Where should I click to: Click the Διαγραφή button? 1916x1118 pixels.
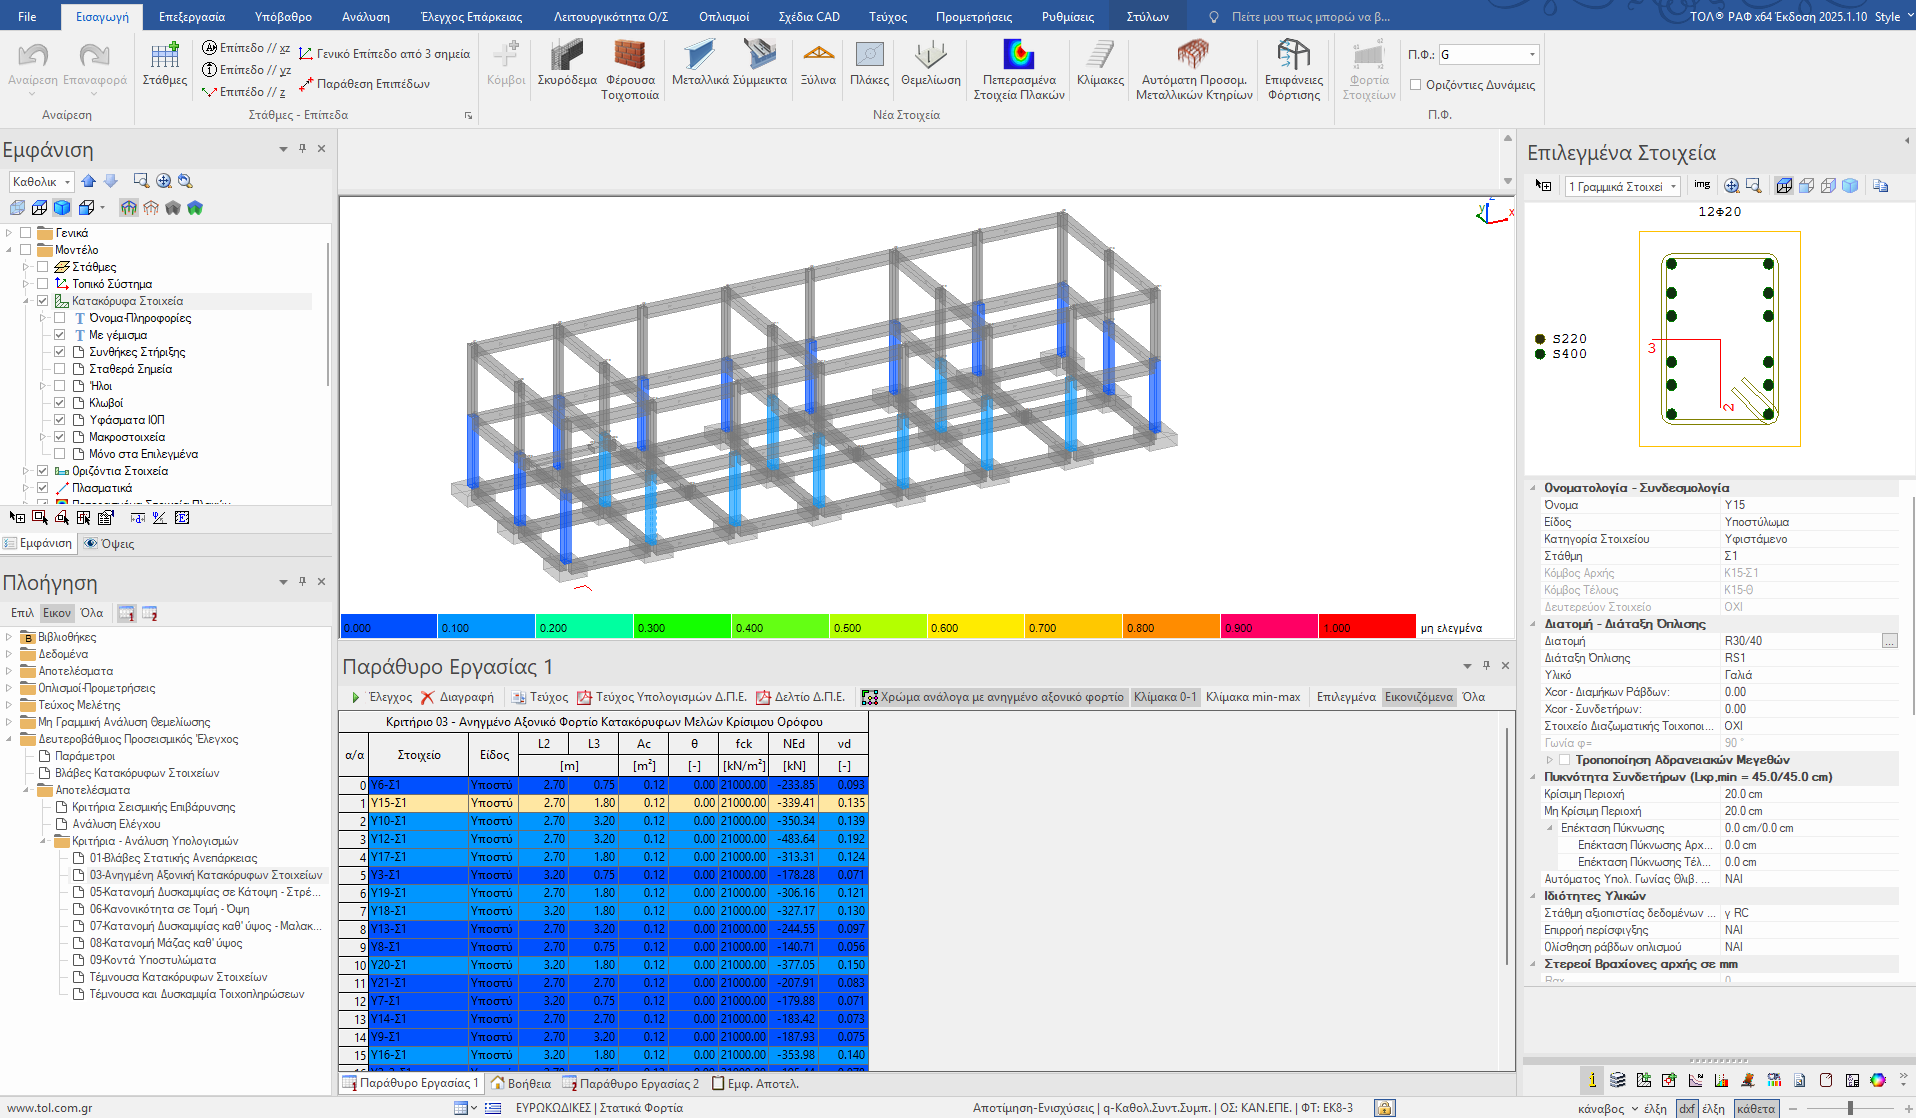[x=457, y=697]
